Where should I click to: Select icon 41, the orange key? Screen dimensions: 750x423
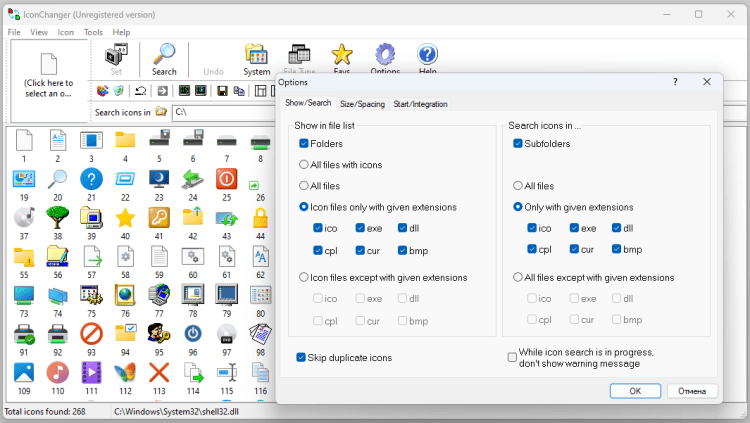(159, 218)
